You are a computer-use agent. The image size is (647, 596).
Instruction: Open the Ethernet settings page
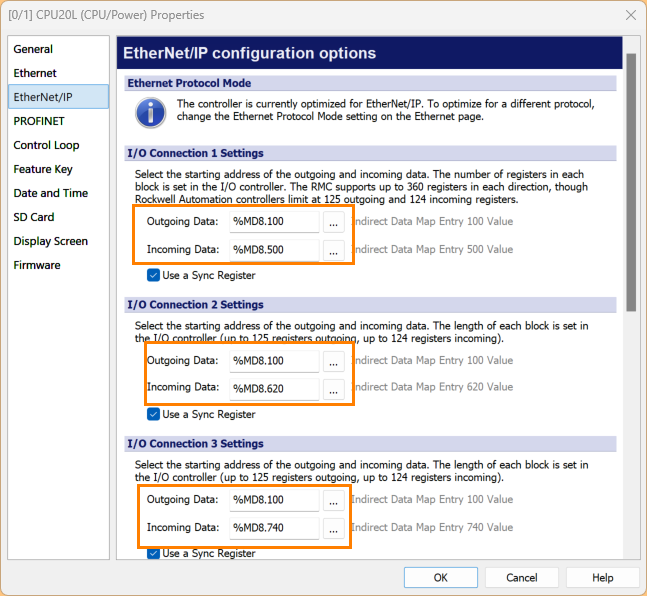35,73
